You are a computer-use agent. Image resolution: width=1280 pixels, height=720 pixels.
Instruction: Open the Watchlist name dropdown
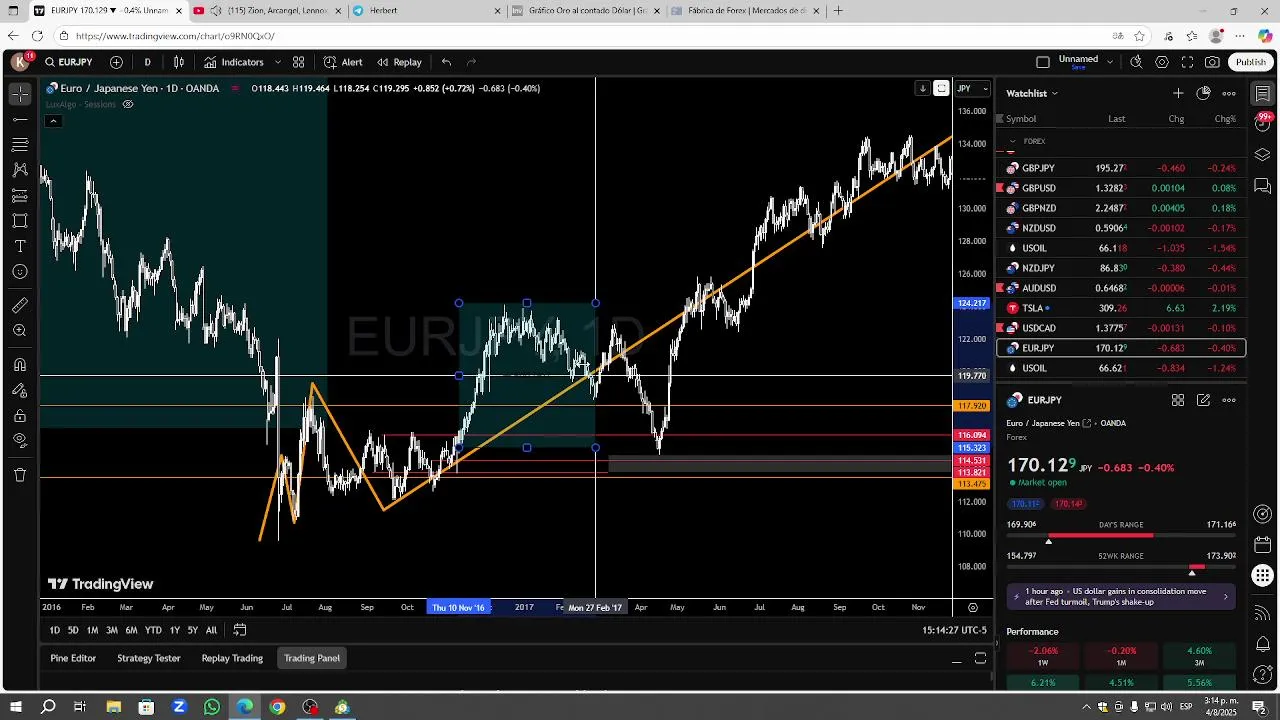(1032, 93)
